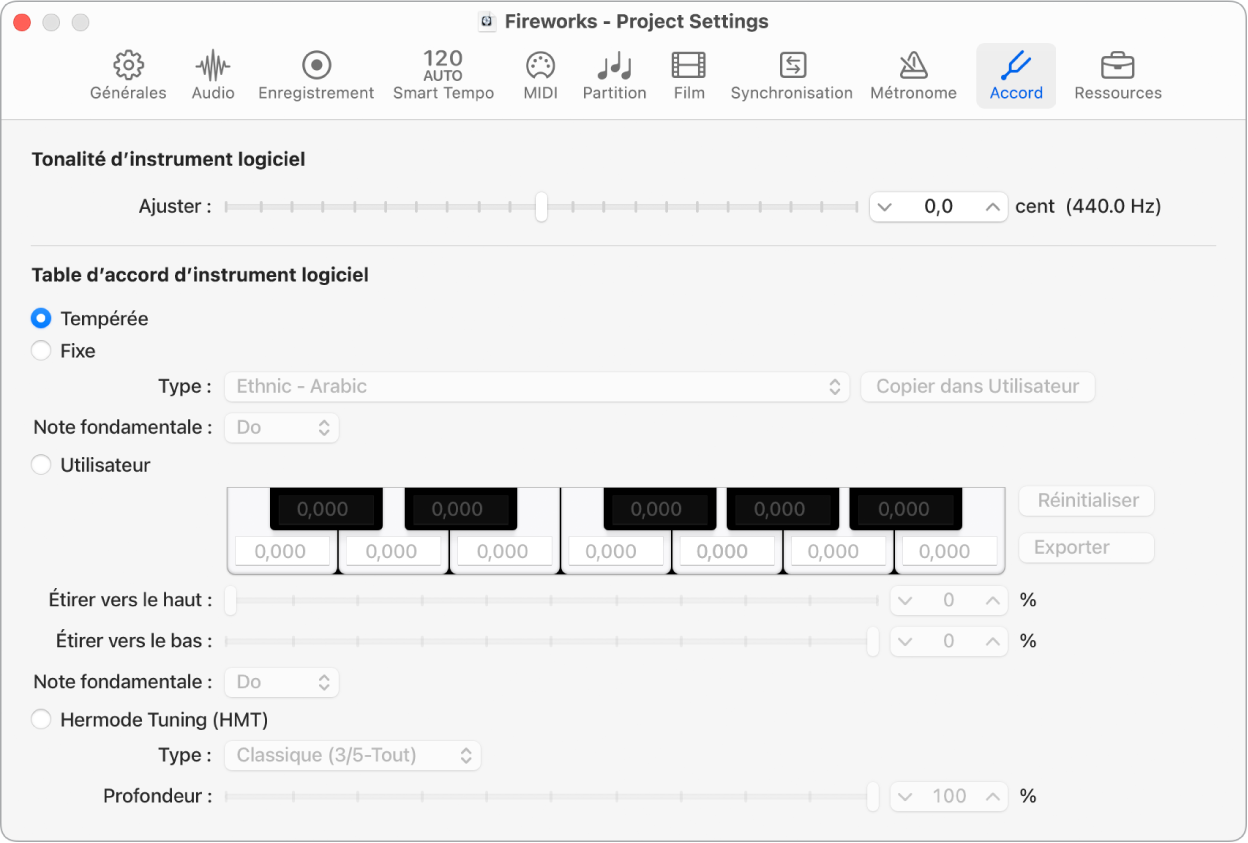Click the Ajuster tuning slider handle

[541, 207]
